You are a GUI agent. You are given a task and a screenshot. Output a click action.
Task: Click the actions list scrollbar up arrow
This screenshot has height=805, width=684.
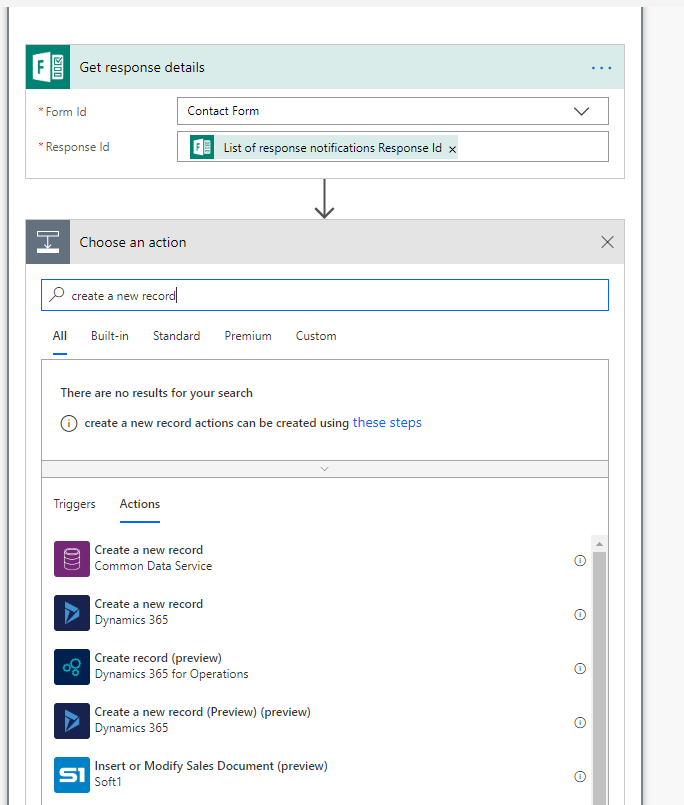click(x=599, y=543)
